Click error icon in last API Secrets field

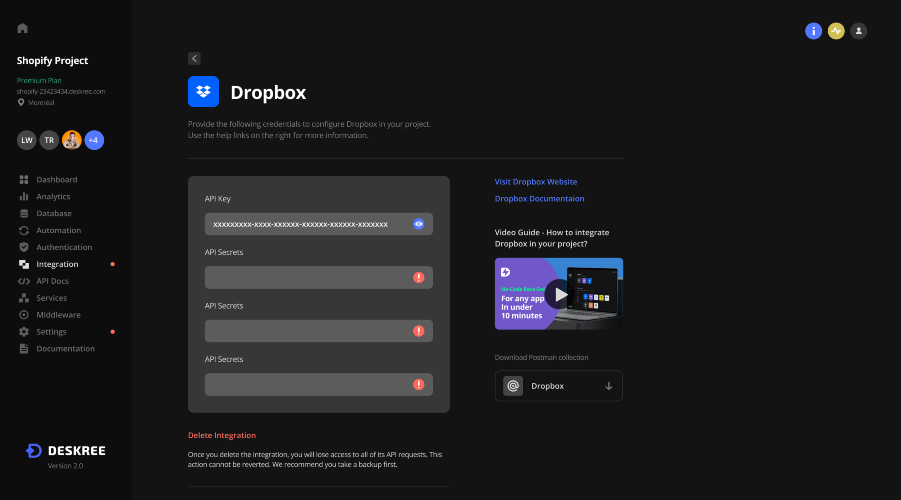pyautogui.click(x=418, y=384)
